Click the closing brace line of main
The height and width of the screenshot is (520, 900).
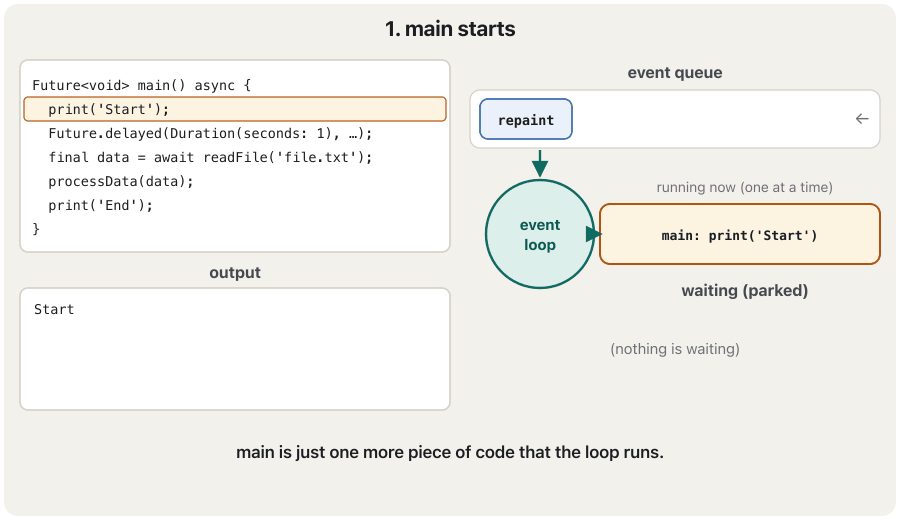point(36,229)
